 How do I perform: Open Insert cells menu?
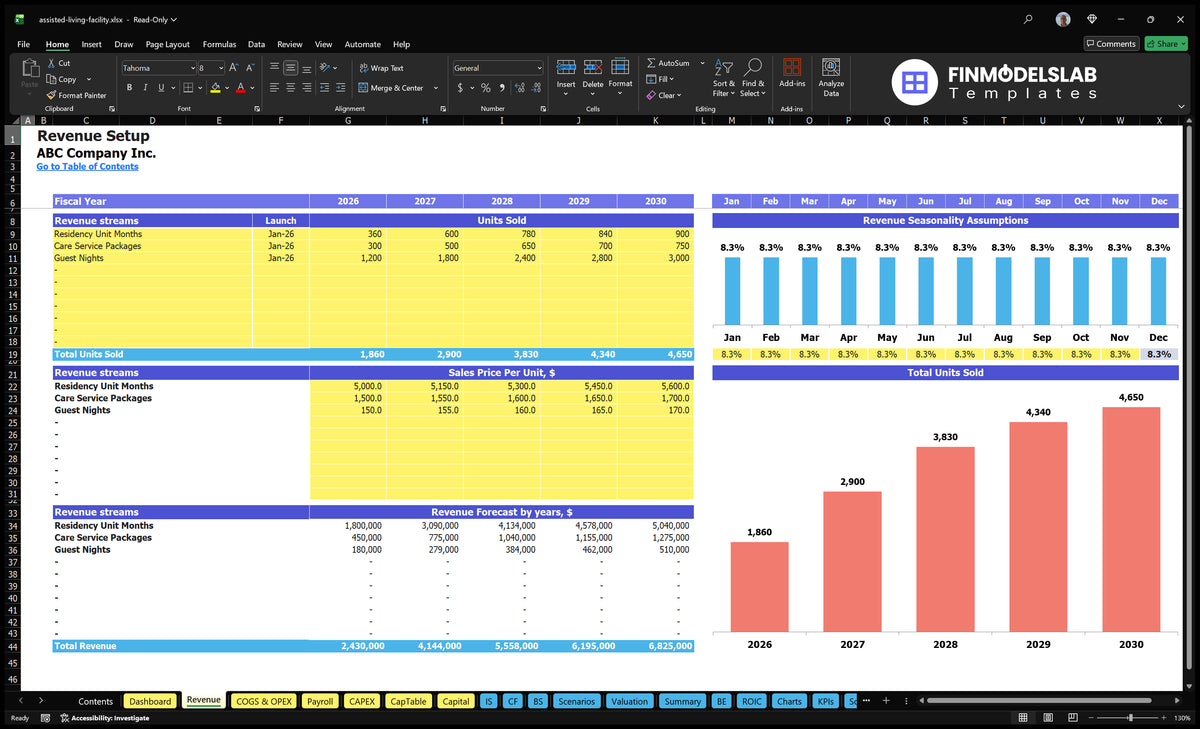tap(566, 75)
